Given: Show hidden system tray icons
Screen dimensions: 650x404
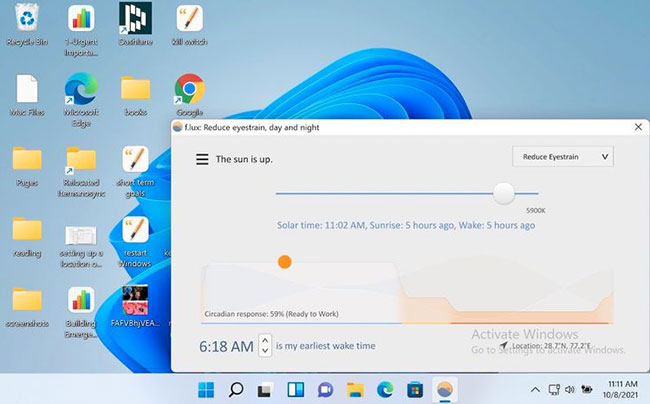Looking at the screenshot, I should pyautogui.click(x=535, y=389).
